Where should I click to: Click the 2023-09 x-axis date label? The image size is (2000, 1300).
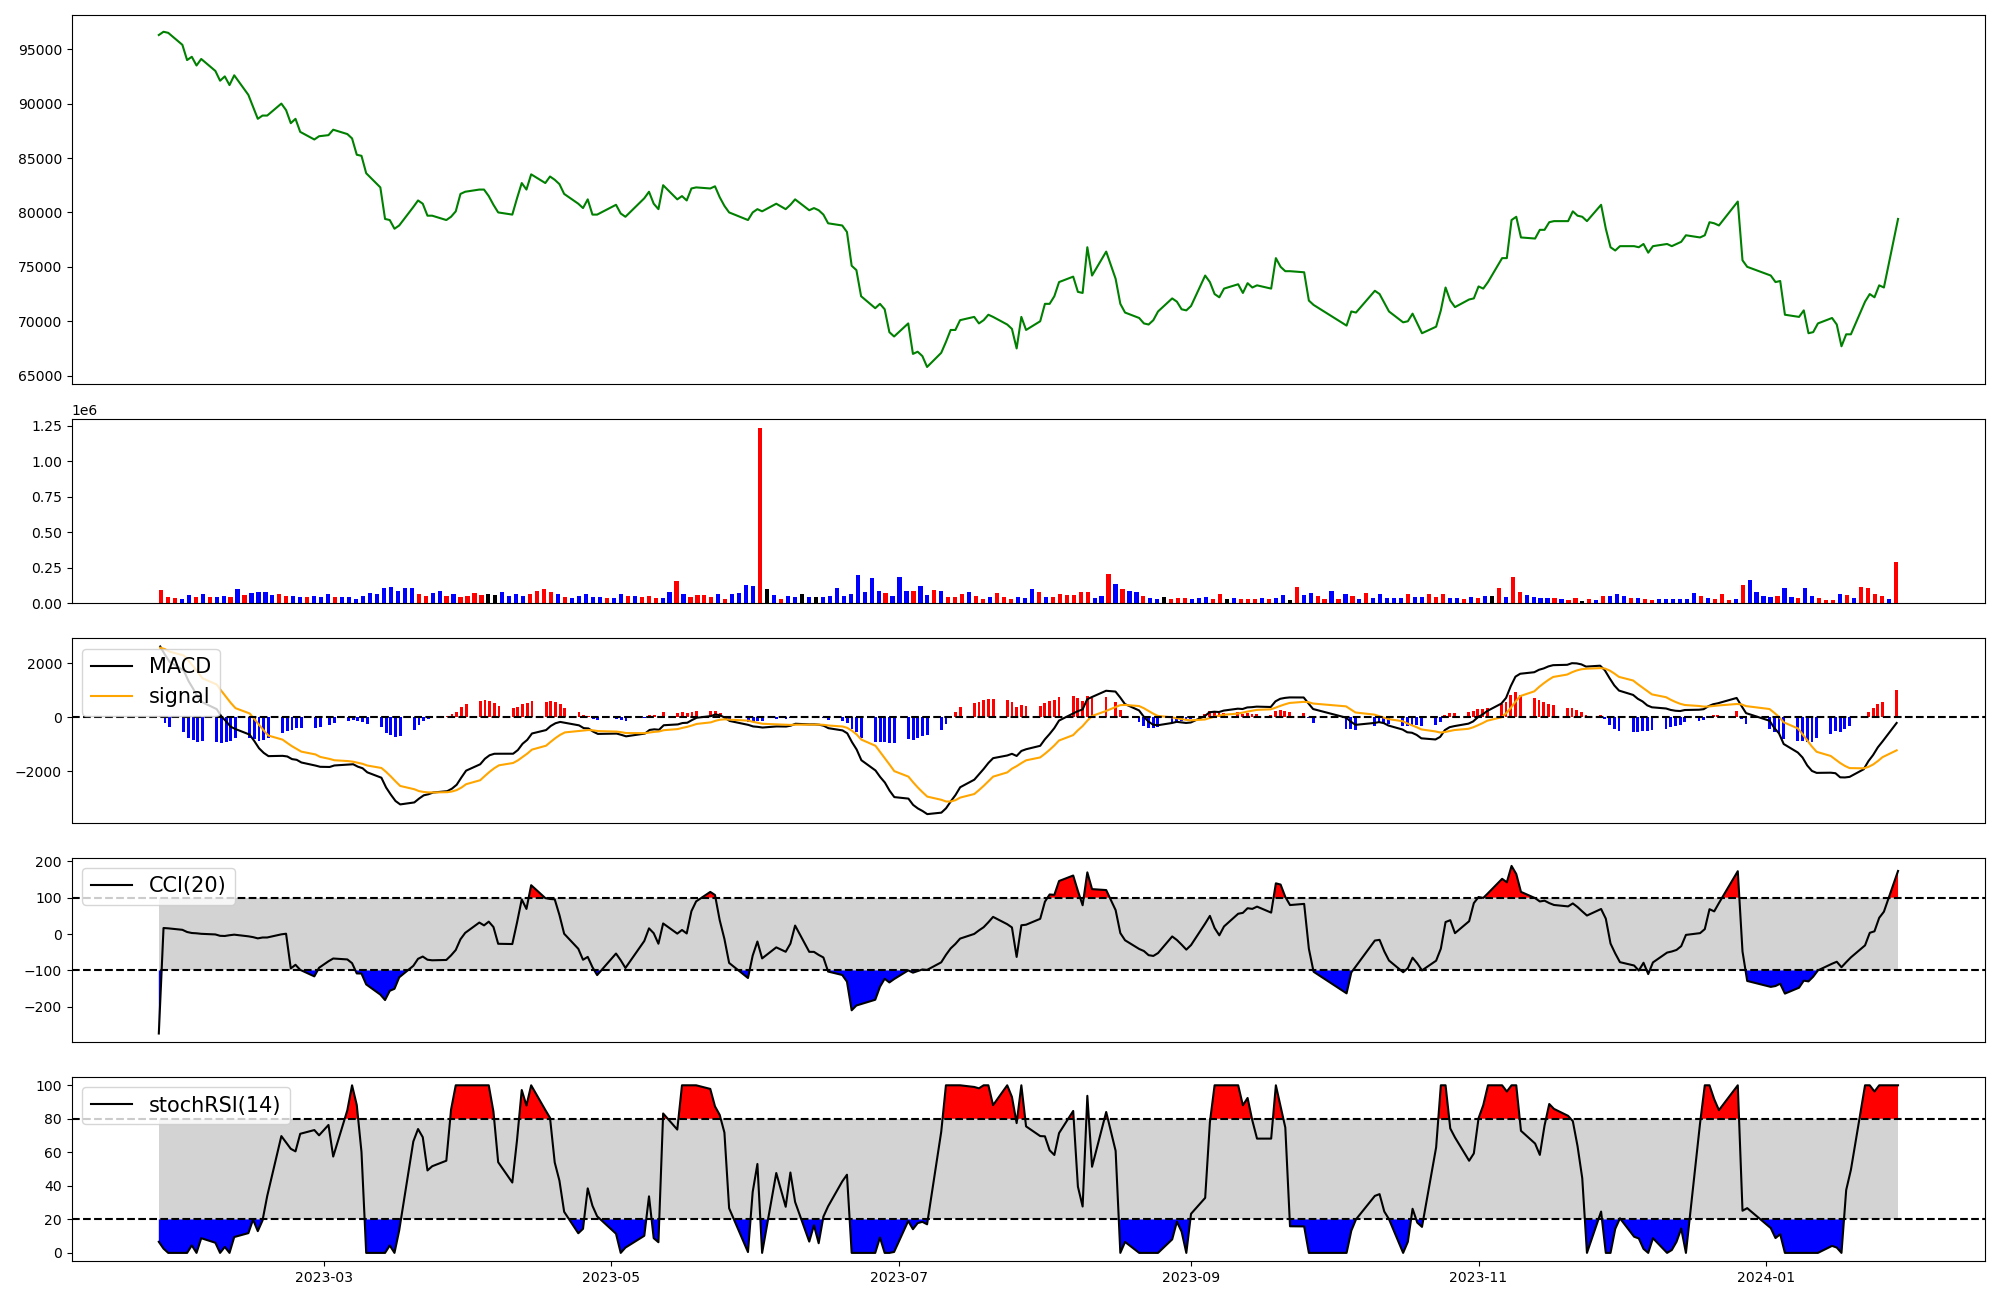click(1190, 1277)
